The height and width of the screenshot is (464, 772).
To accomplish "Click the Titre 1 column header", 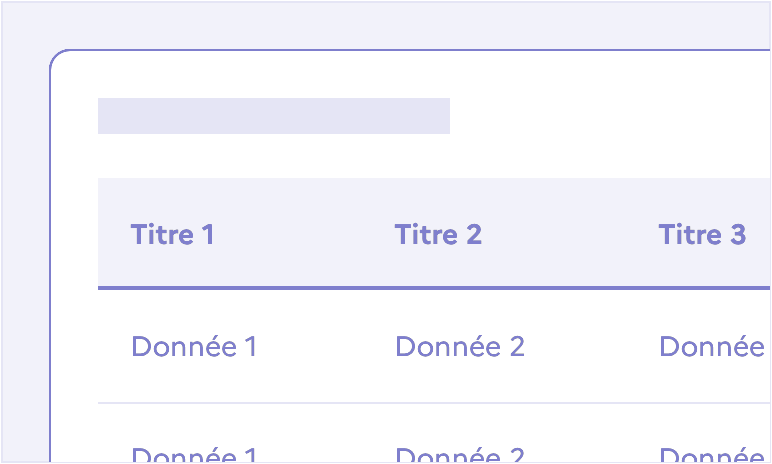I will click(x=172, y=234).
